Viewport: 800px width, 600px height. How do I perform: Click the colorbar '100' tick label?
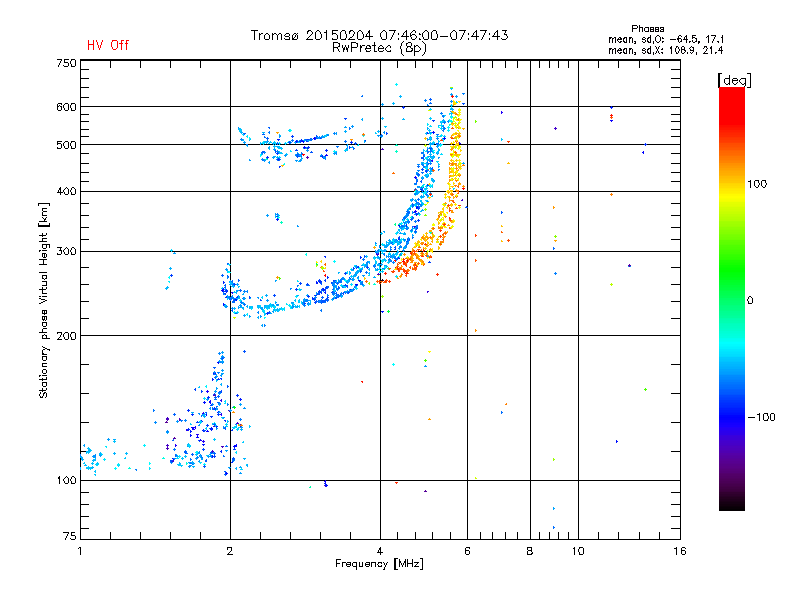pyautogui.click(x=757, y=184)
